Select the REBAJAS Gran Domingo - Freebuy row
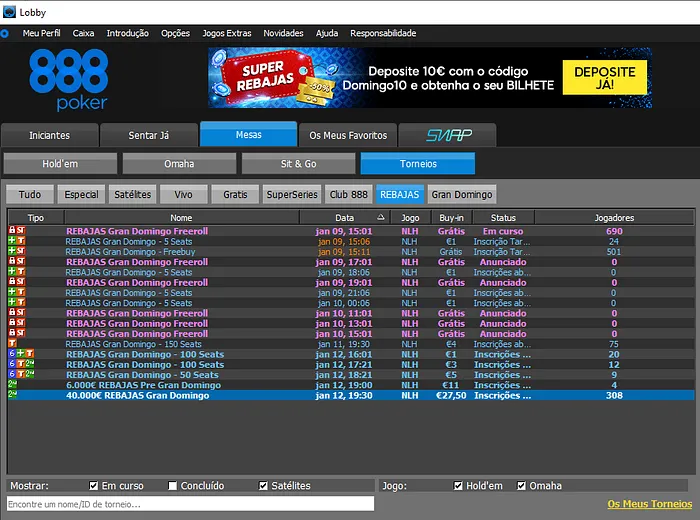This screenshot has height=520, width=700. [351, 251]
